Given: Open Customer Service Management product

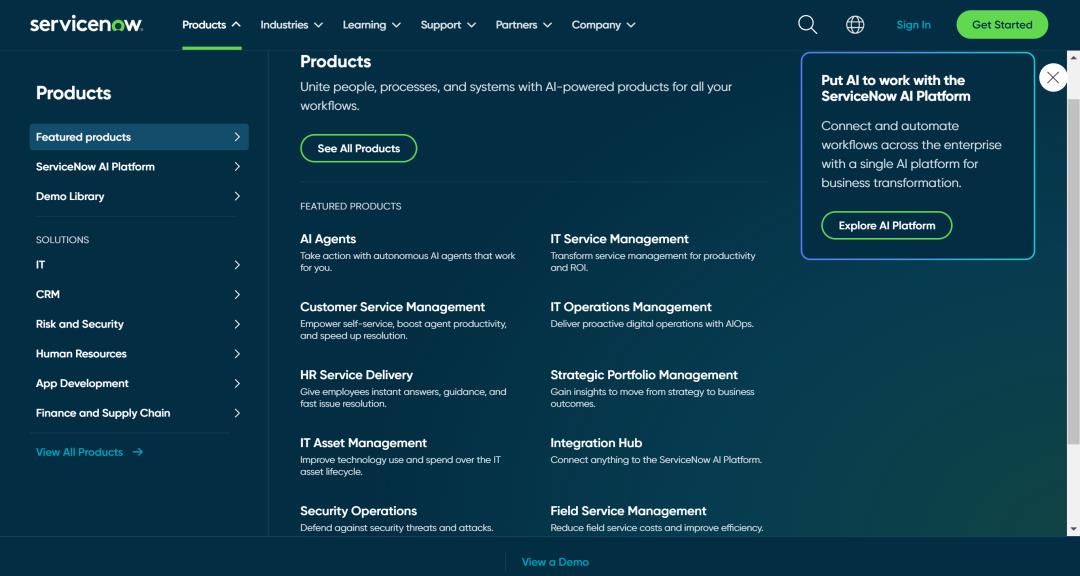Looking at the screenshot, I should 393,307.
